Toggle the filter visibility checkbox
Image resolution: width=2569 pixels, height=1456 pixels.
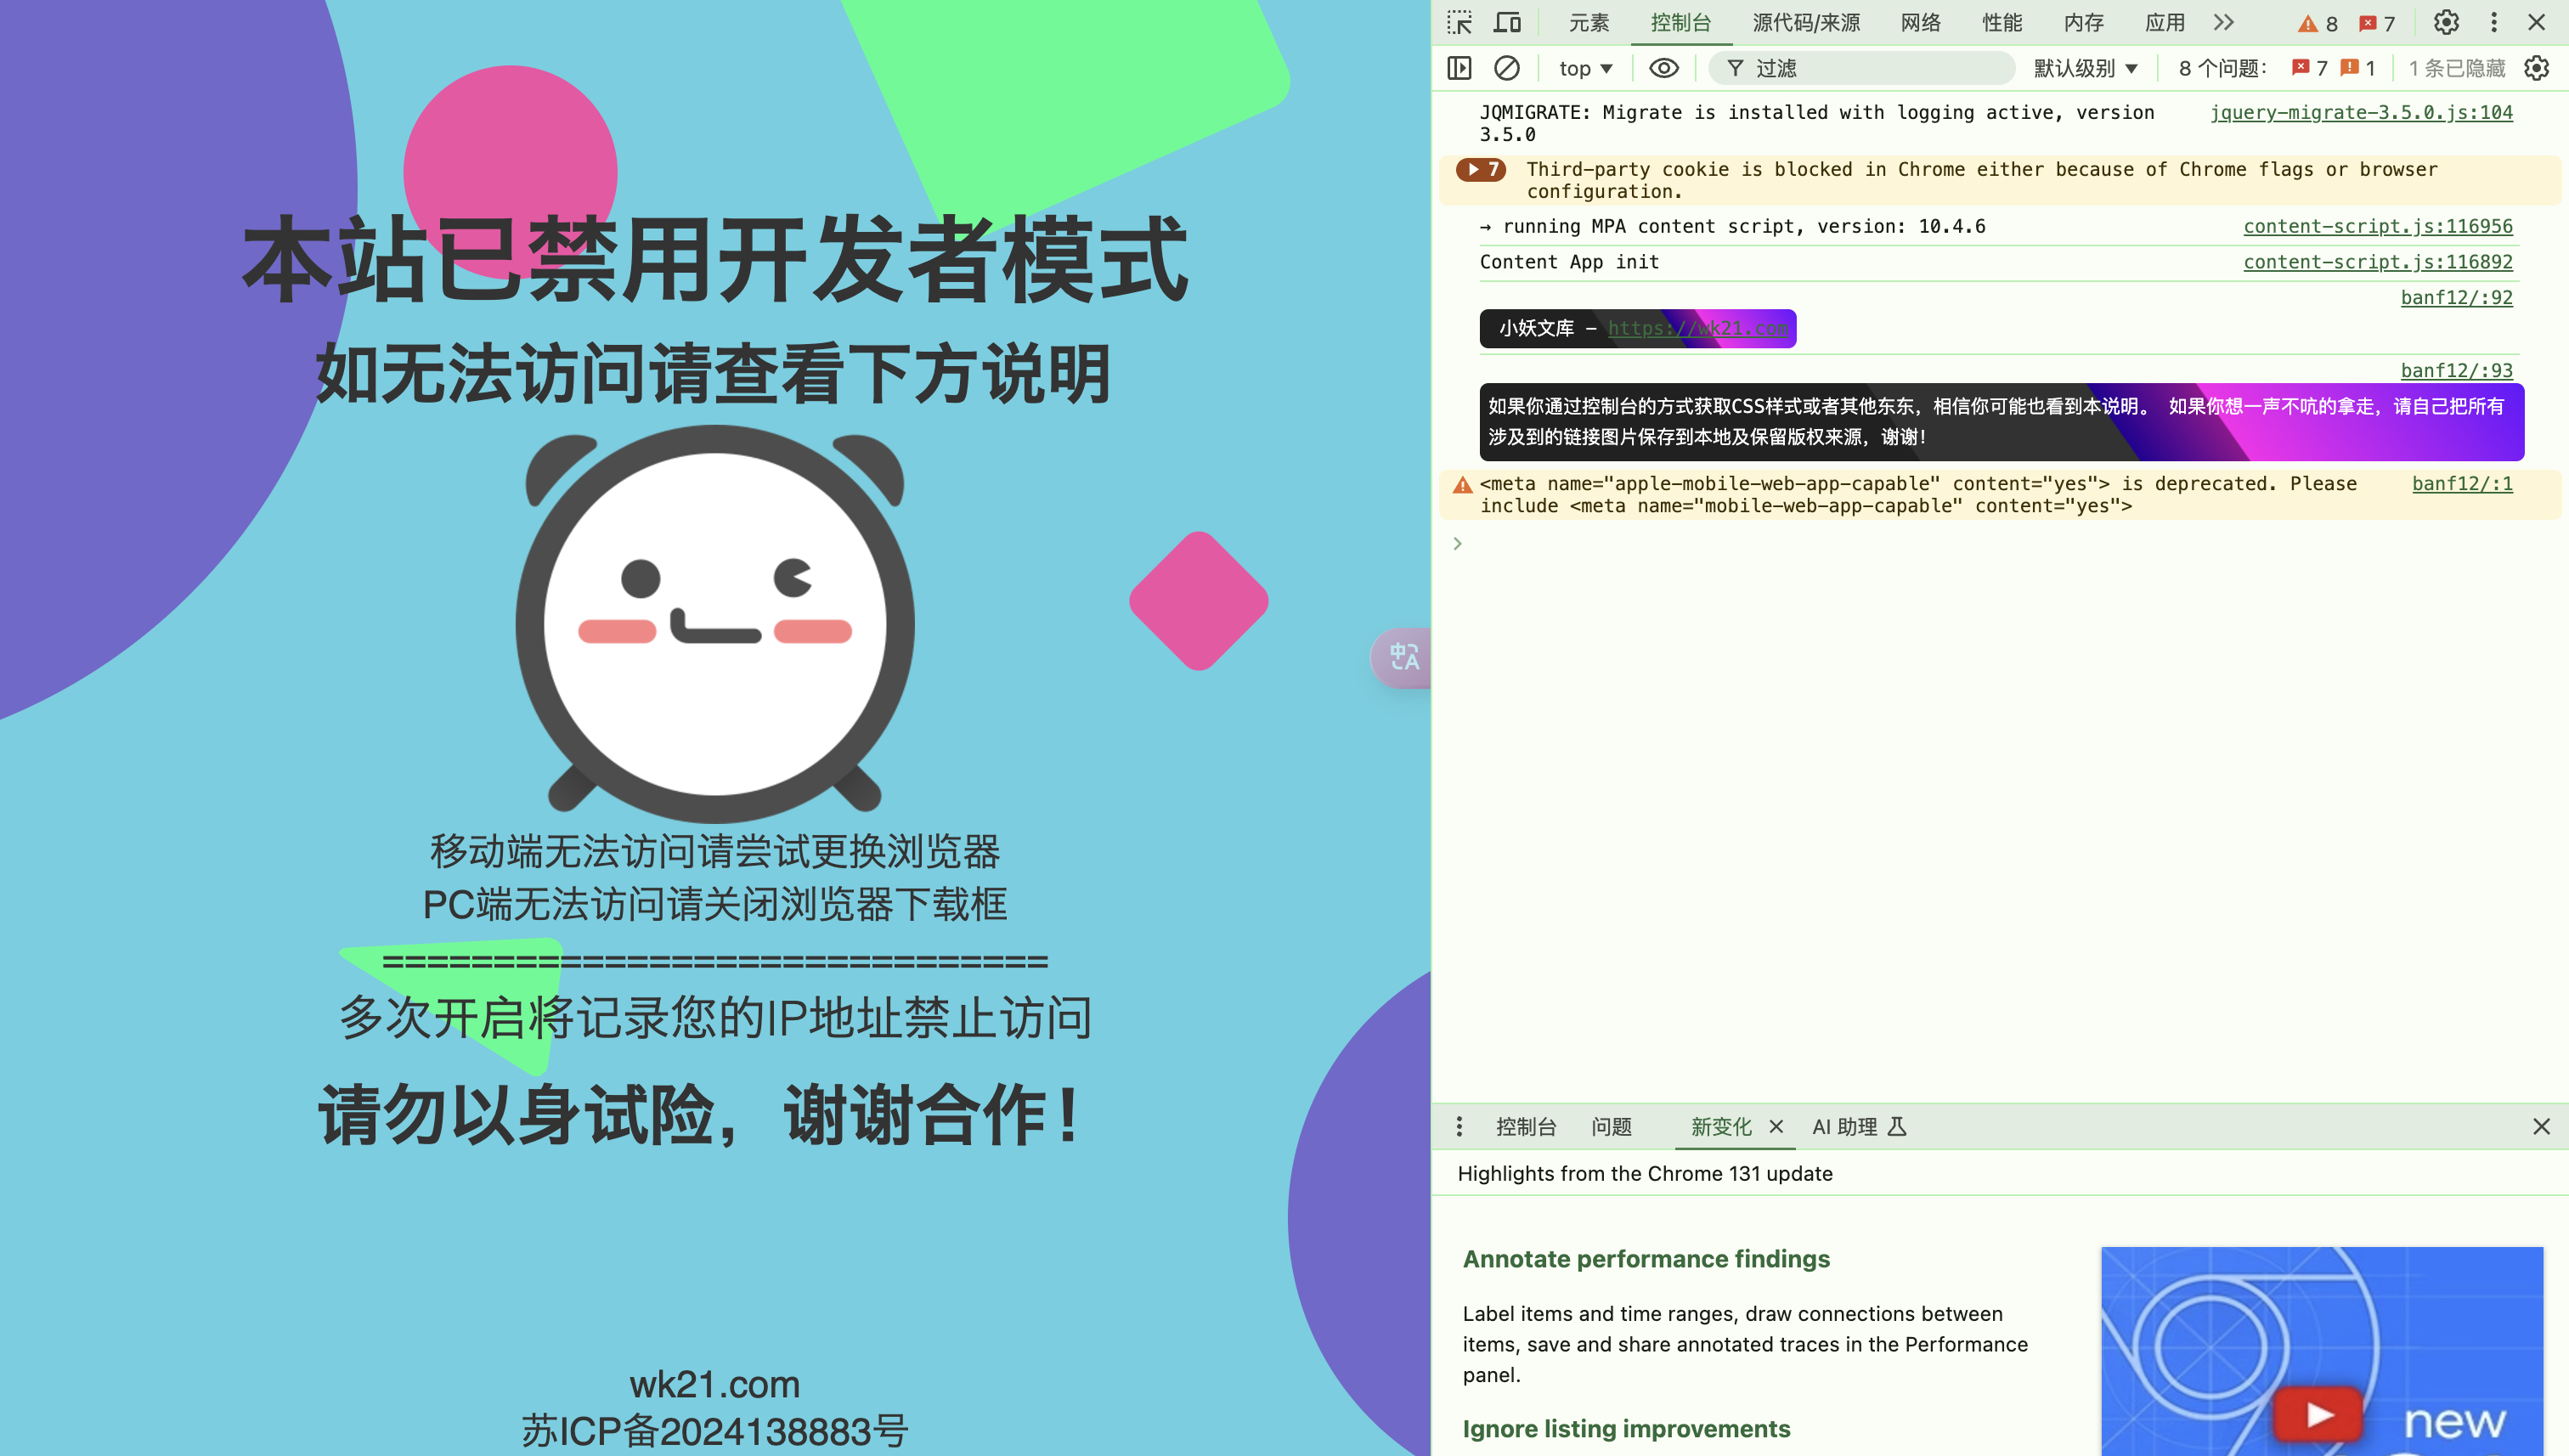(x=1662, y=67)
